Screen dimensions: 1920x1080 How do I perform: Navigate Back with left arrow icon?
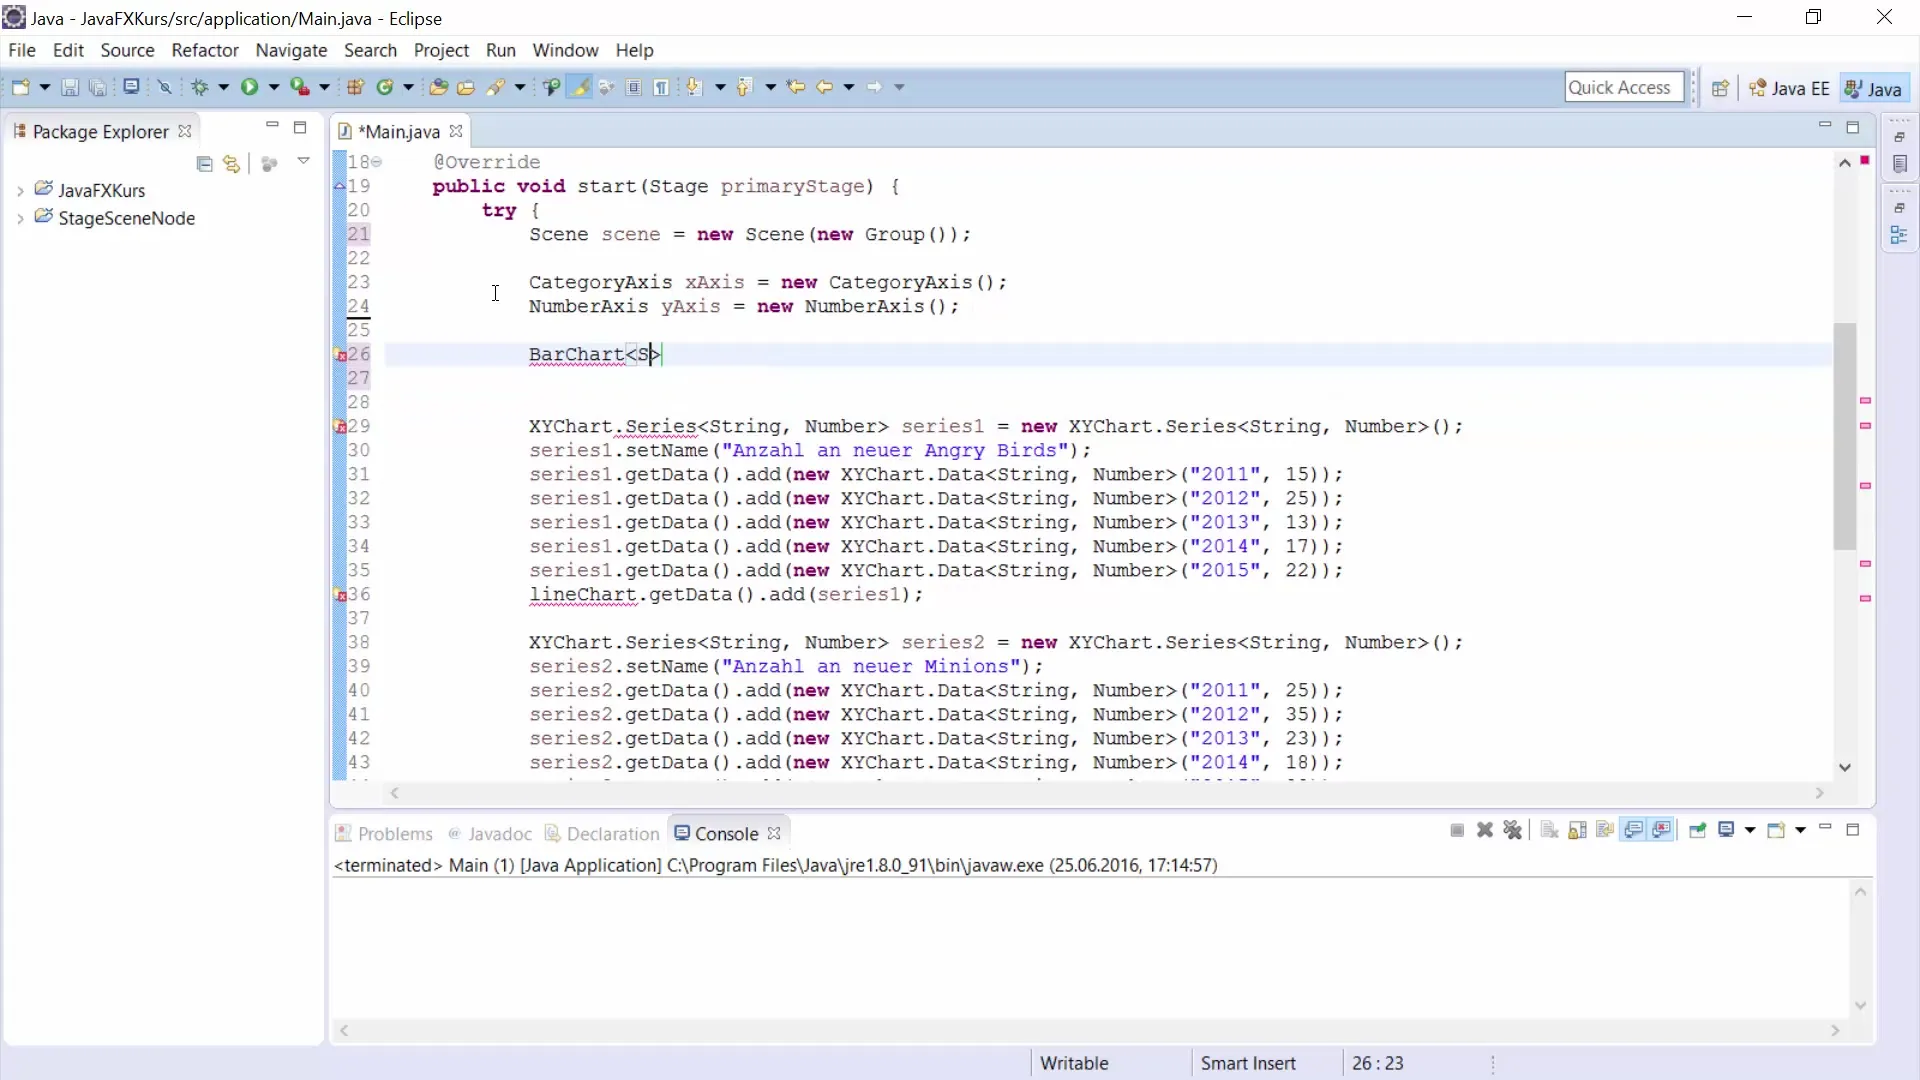[x=825, y=87]
